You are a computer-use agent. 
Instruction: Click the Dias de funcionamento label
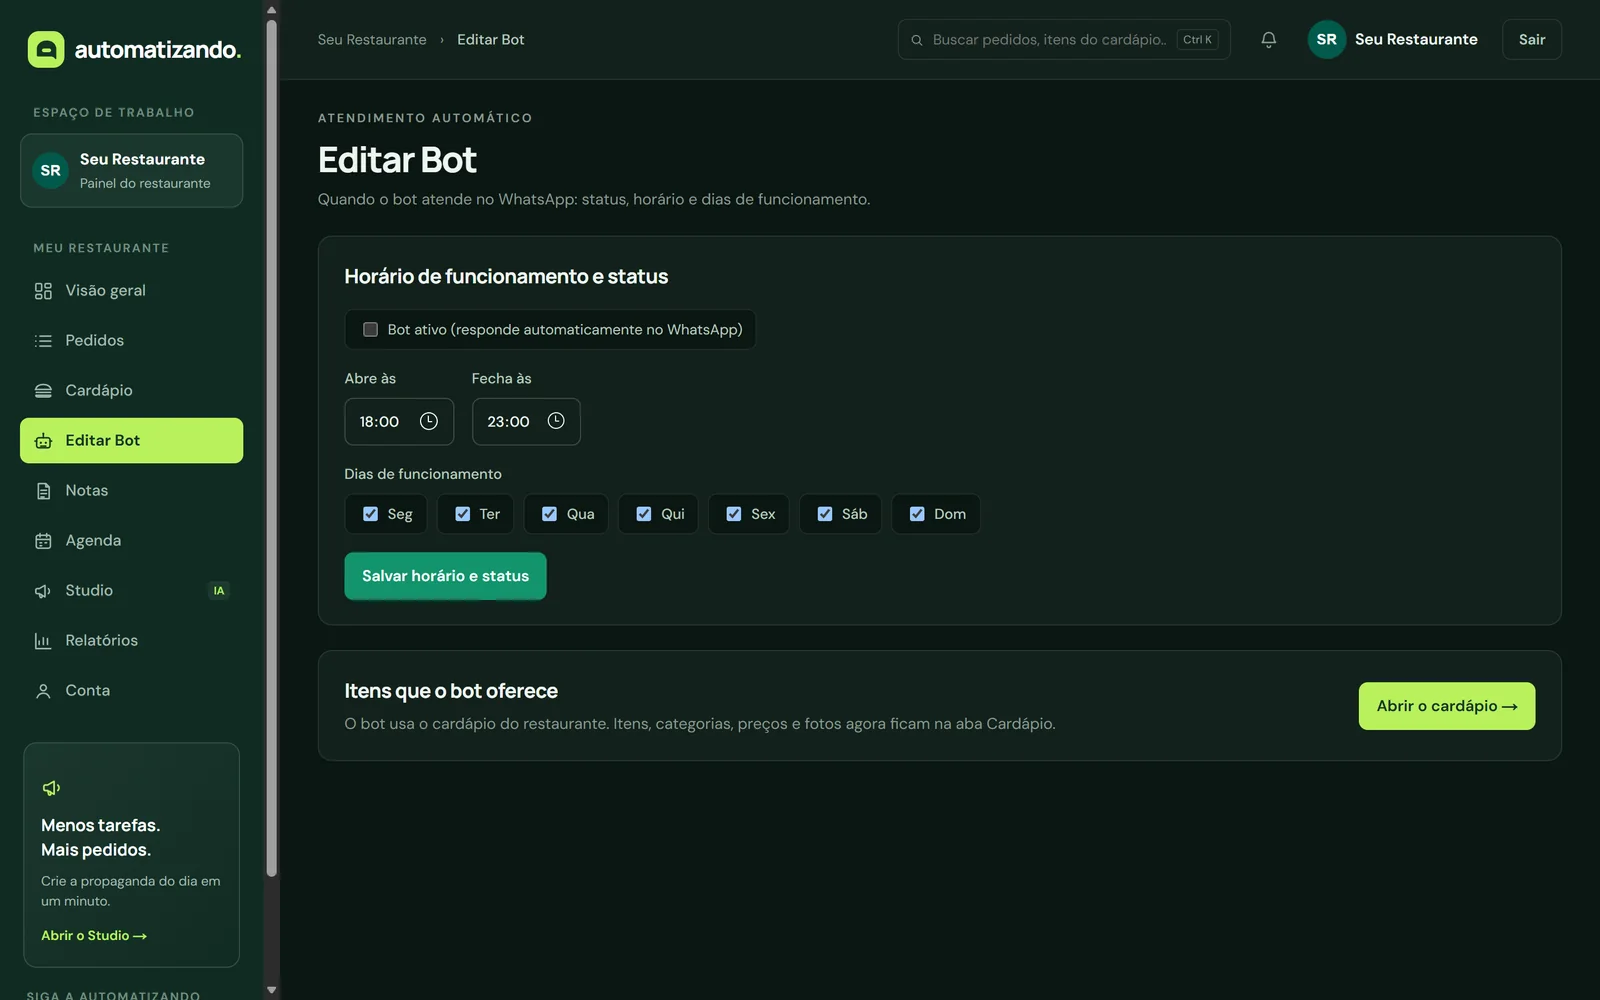(423, 474)
